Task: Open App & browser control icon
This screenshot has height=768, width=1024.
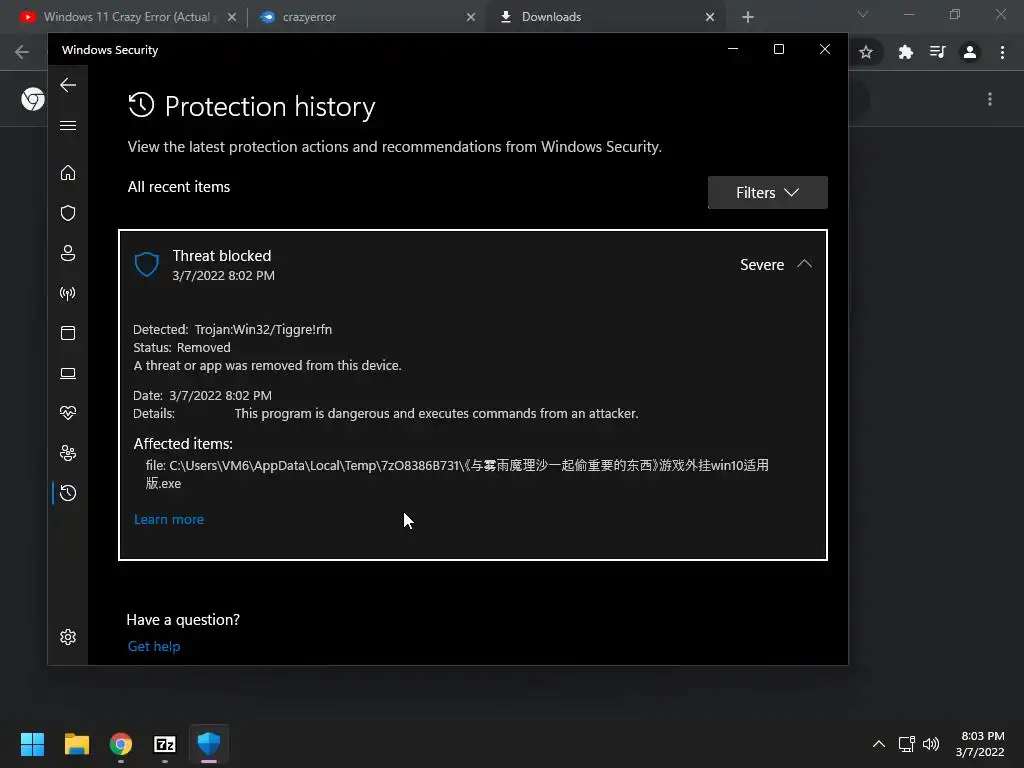Action: pyautogui.click(x=68, y=333)
